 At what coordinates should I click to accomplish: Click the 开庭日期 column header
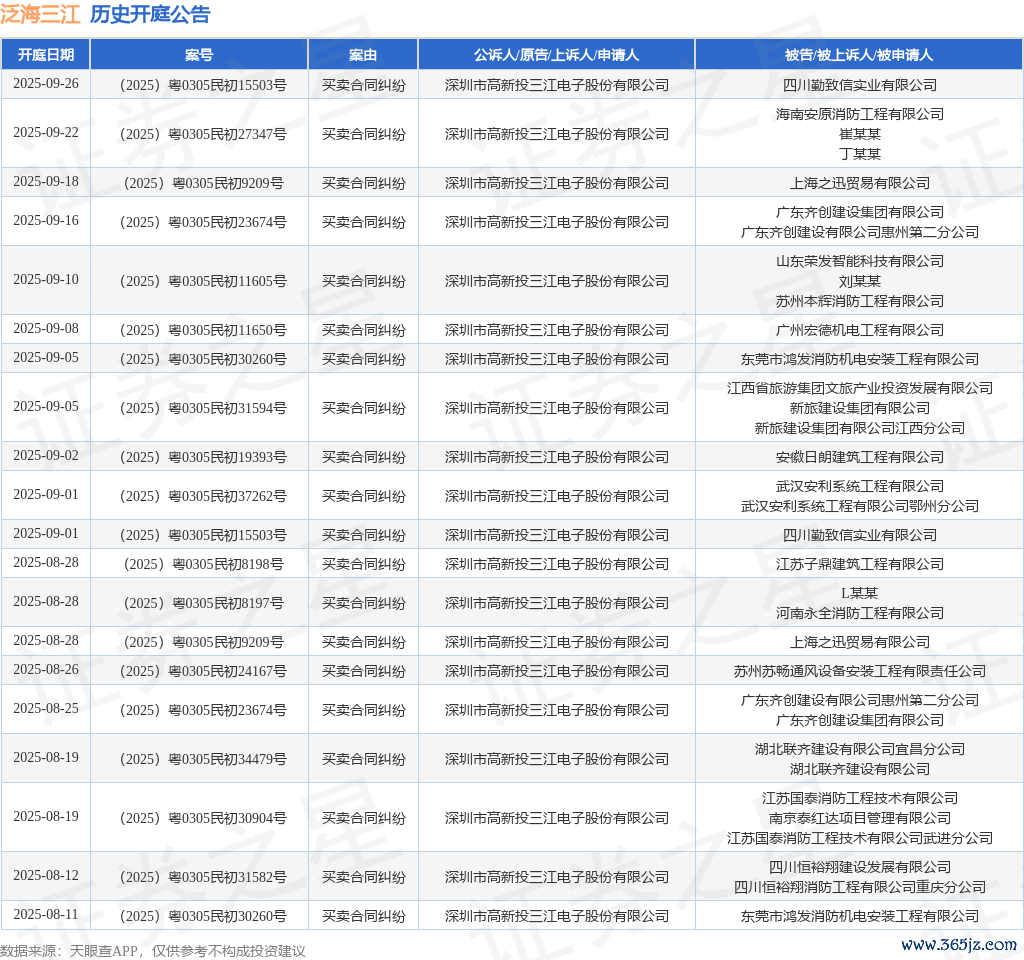point(45,55)
